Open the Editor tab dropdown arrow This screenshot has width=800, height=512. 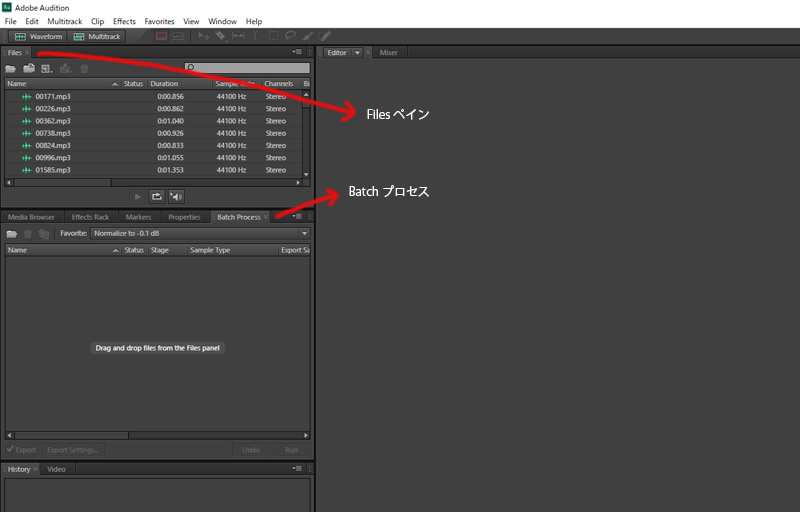(357, 53)
